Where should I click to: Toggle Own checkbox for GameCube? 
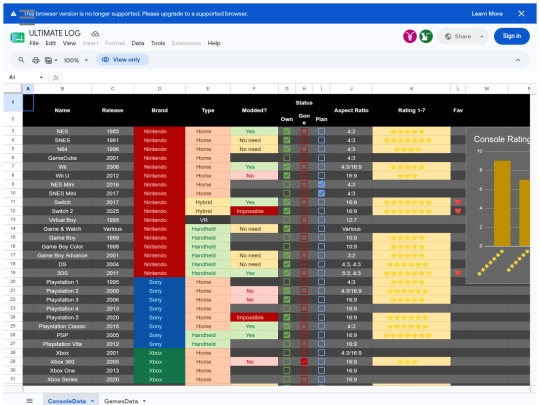click(287, 158)
